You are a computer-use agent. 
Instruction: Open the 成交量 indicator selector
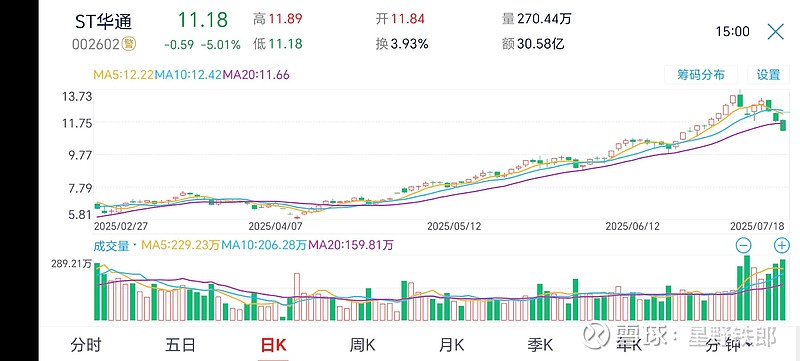114,246
